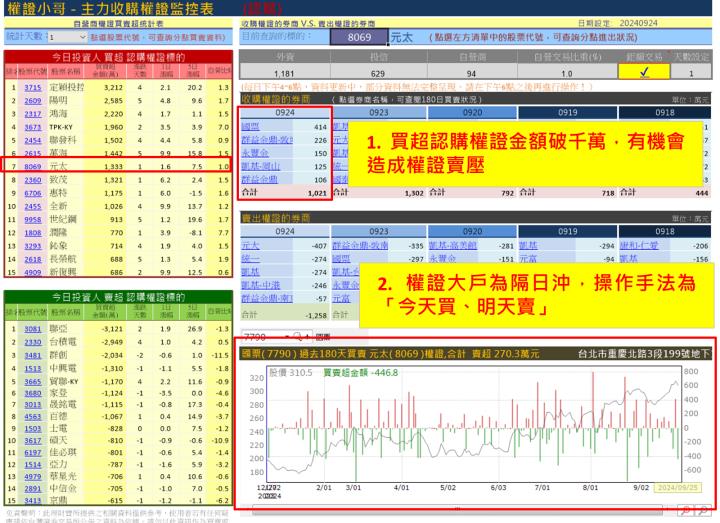720x523 pixels.
Task: Select the 0919 date header in sellers section
Action: 568,231
